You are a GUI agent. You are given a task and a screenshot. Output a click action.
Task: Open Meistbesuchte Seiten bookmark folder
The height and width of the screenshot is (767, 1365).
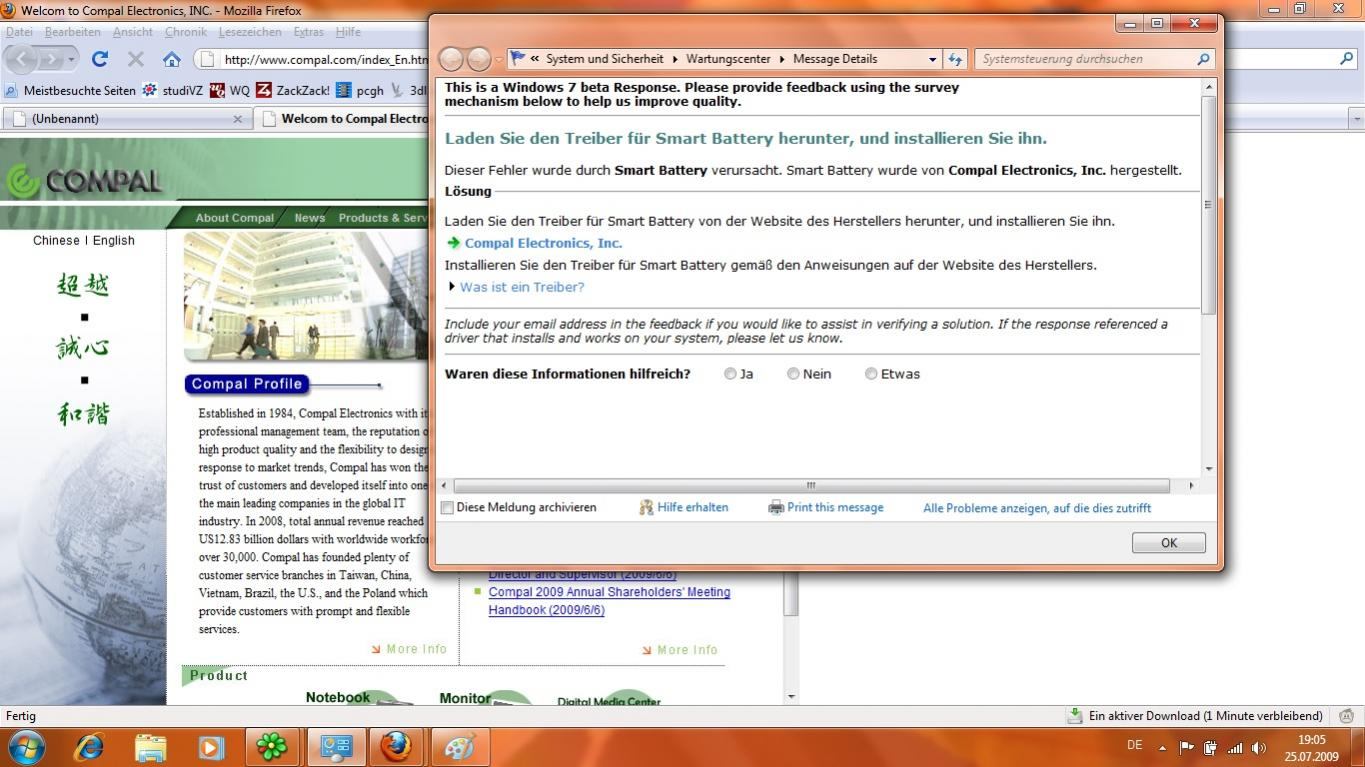[70, 90]
